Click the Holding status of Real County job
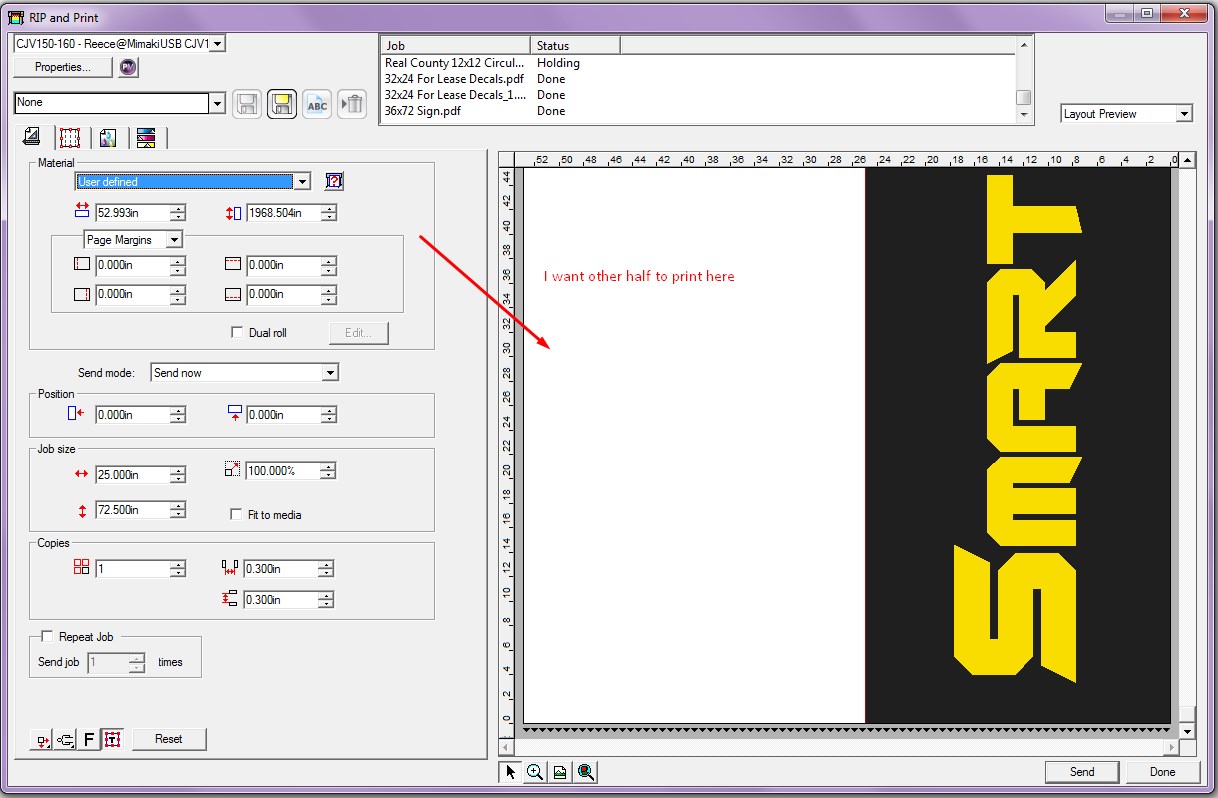Image resolution: width=1218 pixels, height=798 pixels. [x=558, y=63]
